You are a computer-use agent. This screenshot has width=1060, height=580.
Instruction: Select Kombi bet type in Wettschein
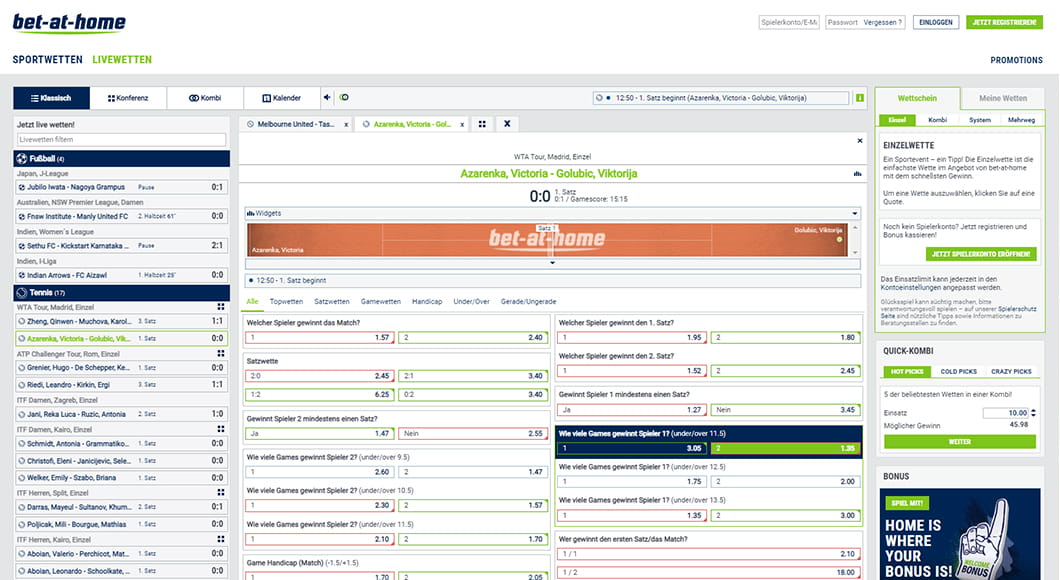tap(938, 120)
